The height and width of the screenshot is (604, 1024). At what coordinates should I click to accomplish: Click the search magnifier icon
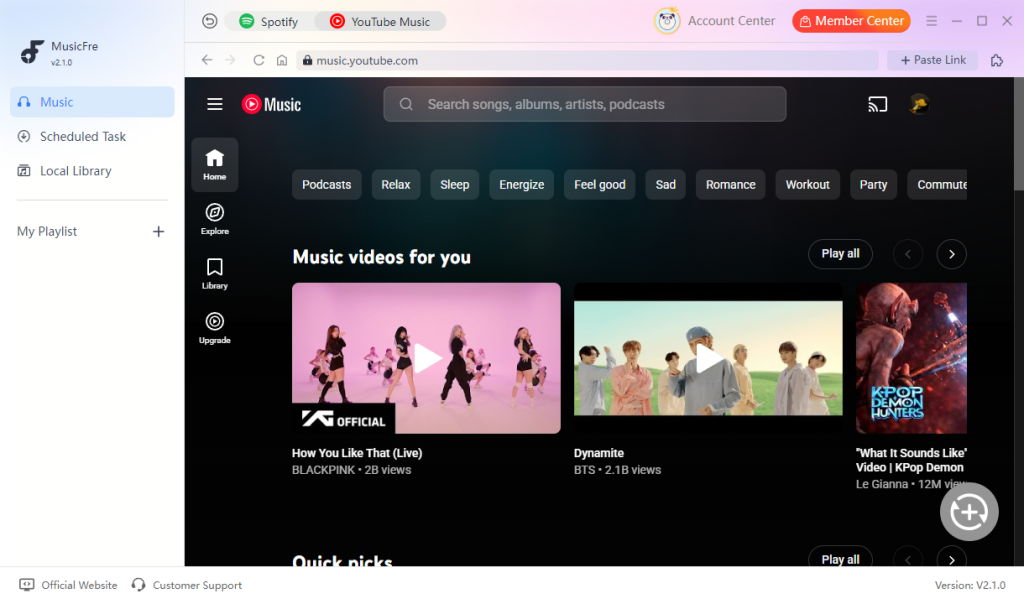click(x=406, y=104)
